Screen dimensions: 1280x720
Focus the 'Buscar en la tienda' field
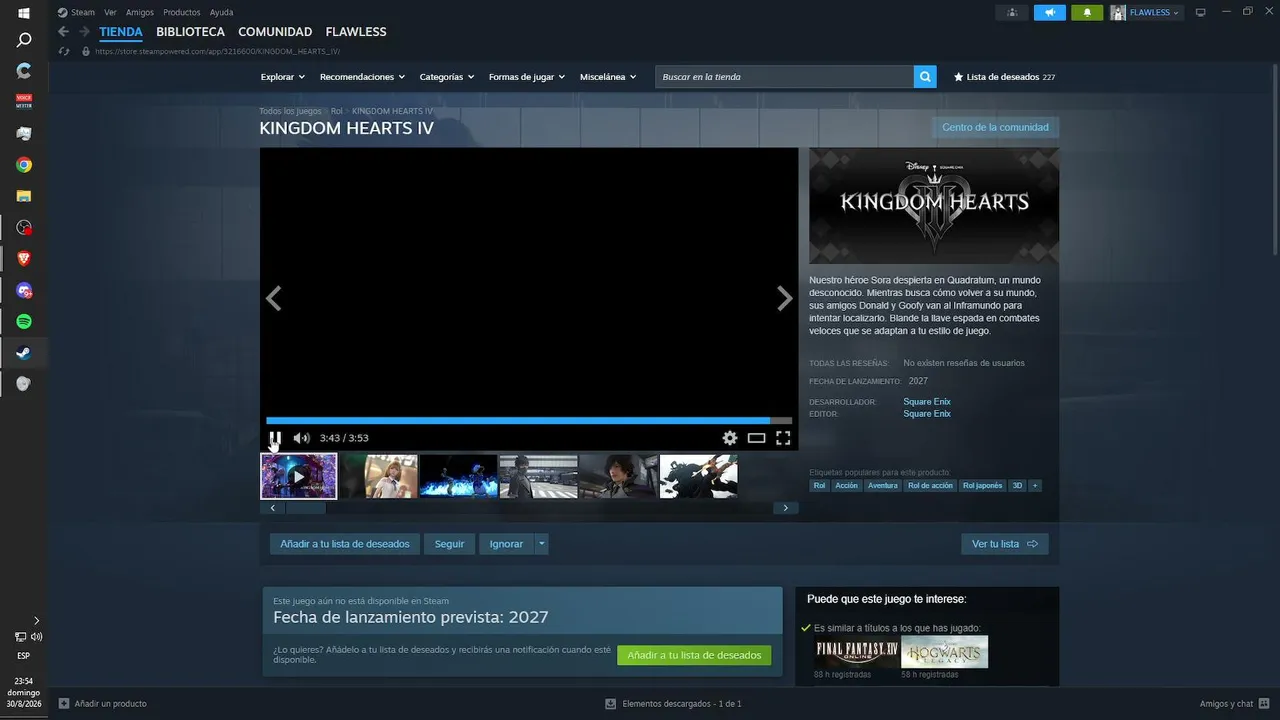(x=784, y=76)
